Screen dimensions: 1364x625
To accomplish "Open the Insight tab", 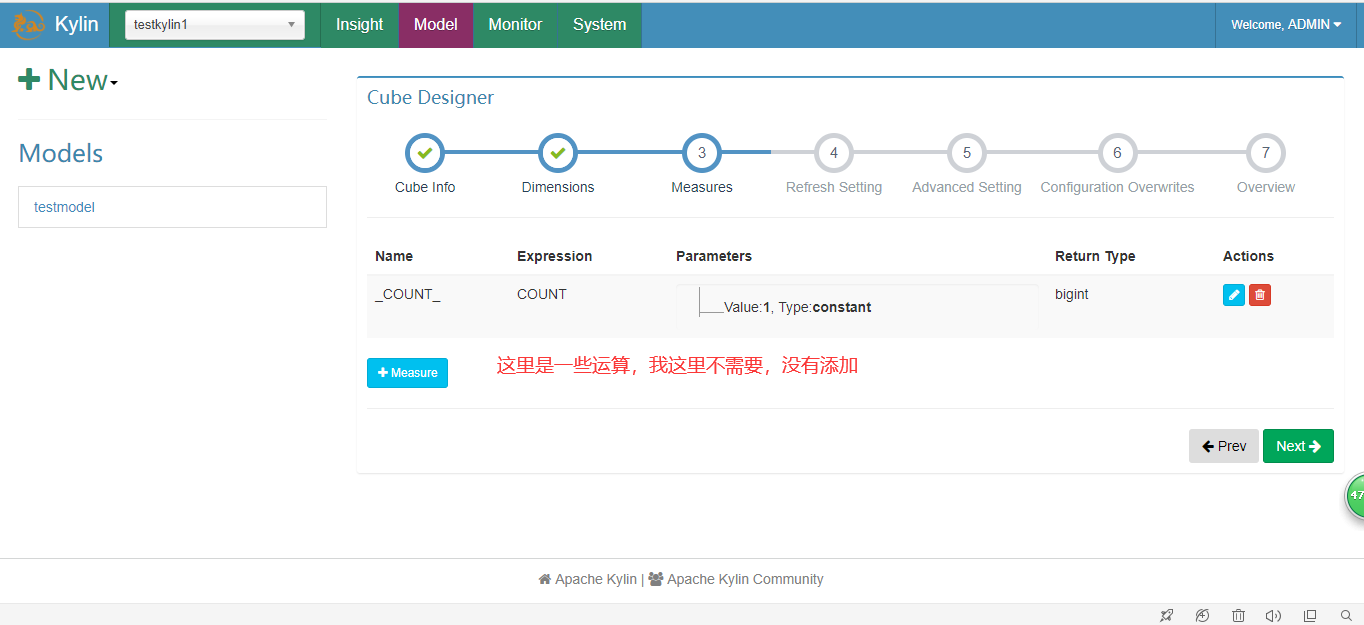I will (359, 25).
